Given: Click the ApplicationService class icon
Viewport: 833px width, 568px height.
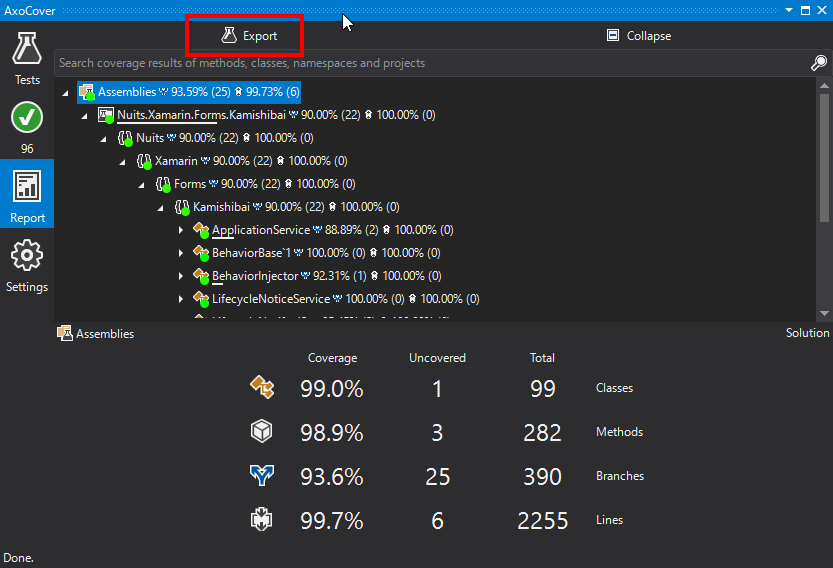Looking at the screenshot, I should coord(201,230).
